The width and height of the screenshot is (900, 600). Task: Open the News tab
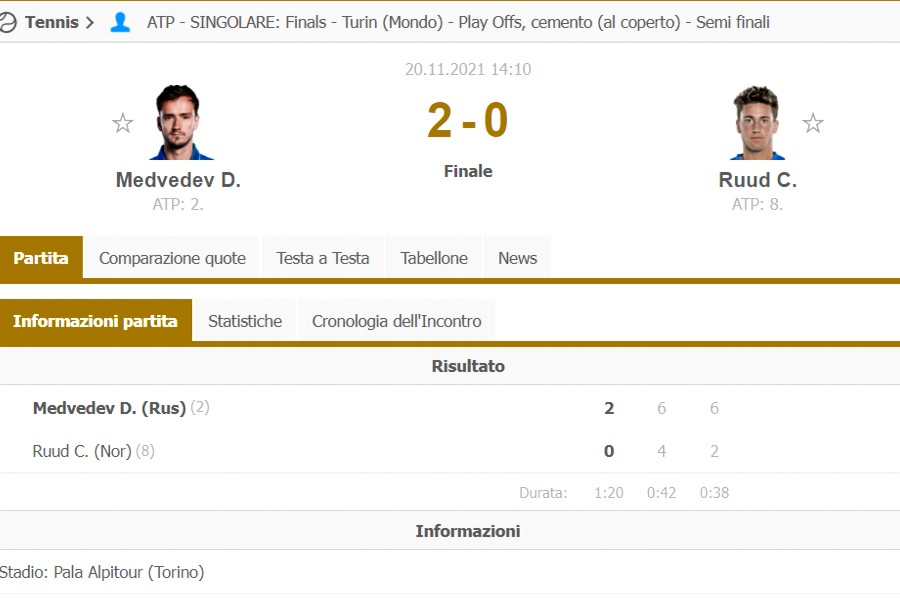point(517,258)
